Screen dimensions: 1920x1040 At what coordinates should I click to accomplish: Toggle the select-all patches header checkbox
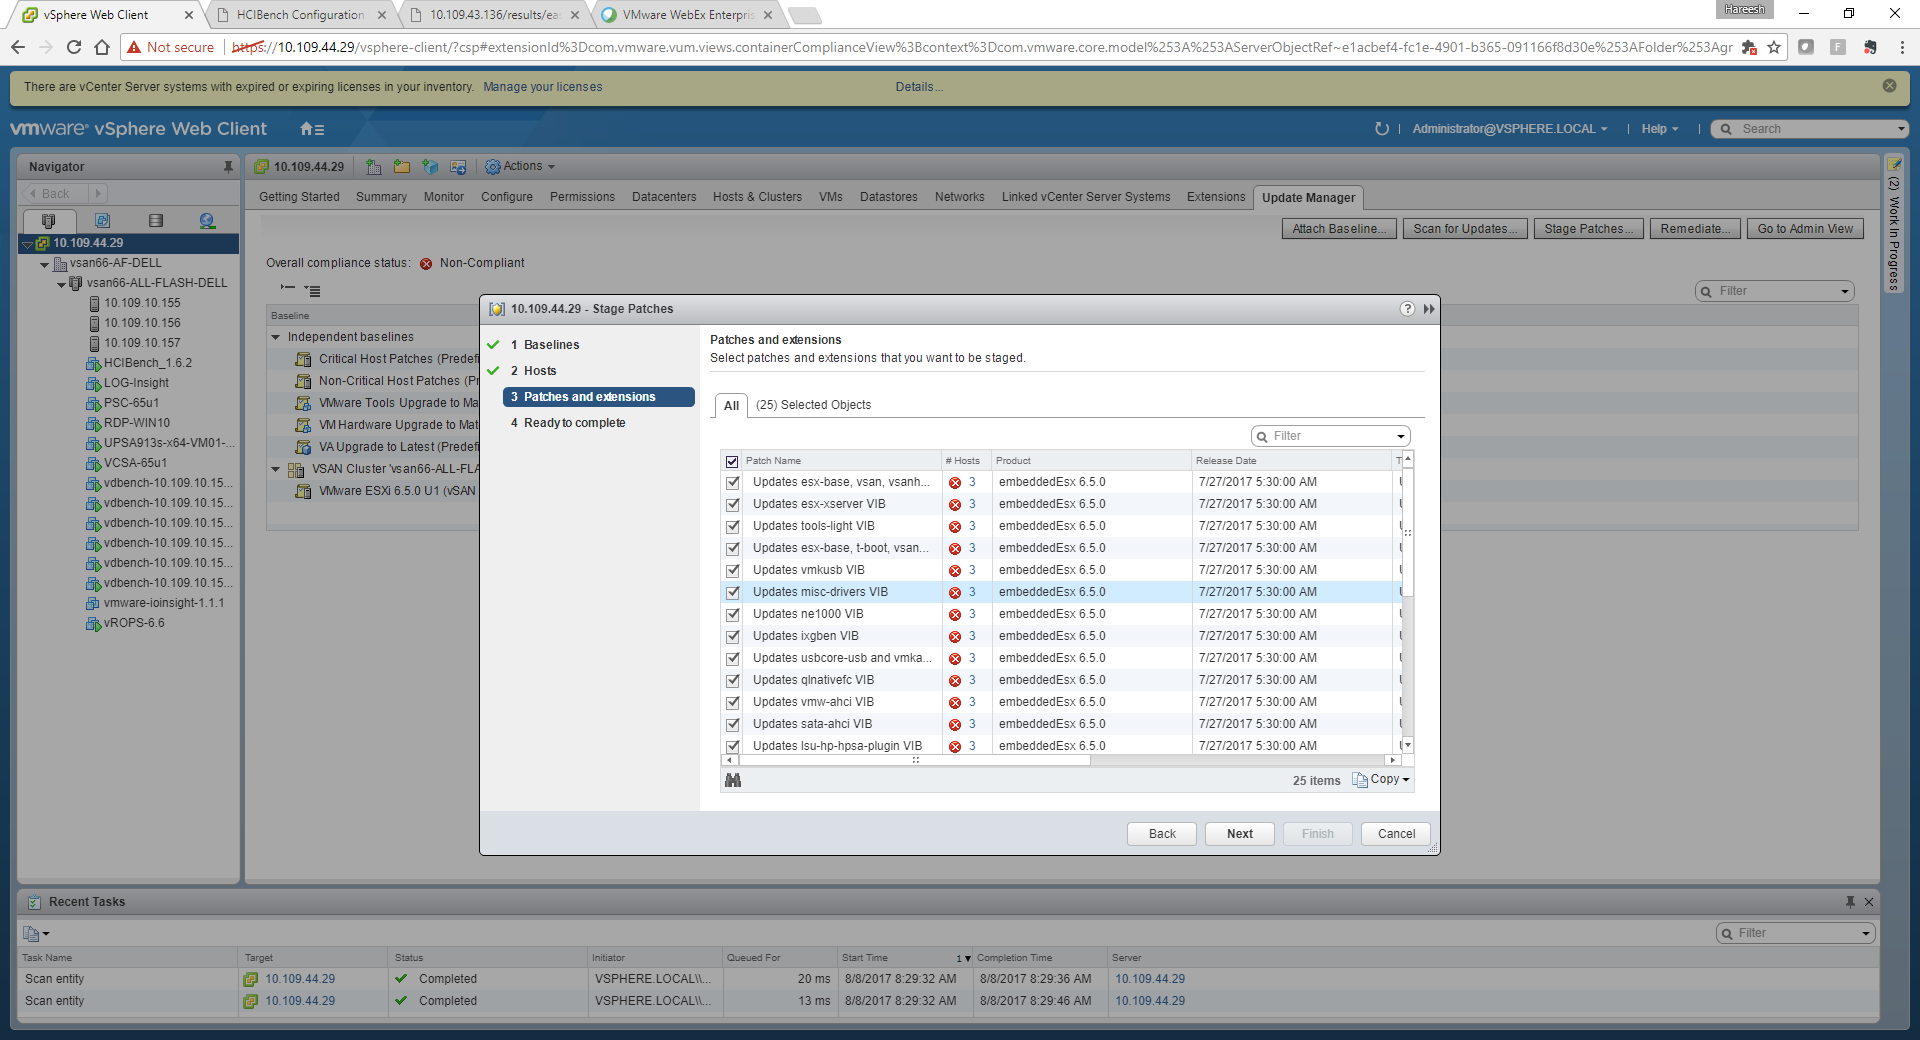point(732,461)
